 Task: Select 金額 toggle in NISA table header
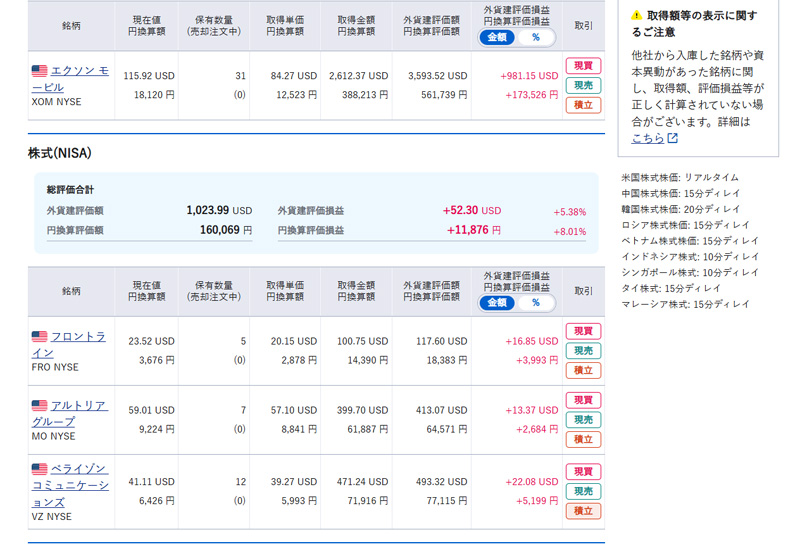click(497, 303)
